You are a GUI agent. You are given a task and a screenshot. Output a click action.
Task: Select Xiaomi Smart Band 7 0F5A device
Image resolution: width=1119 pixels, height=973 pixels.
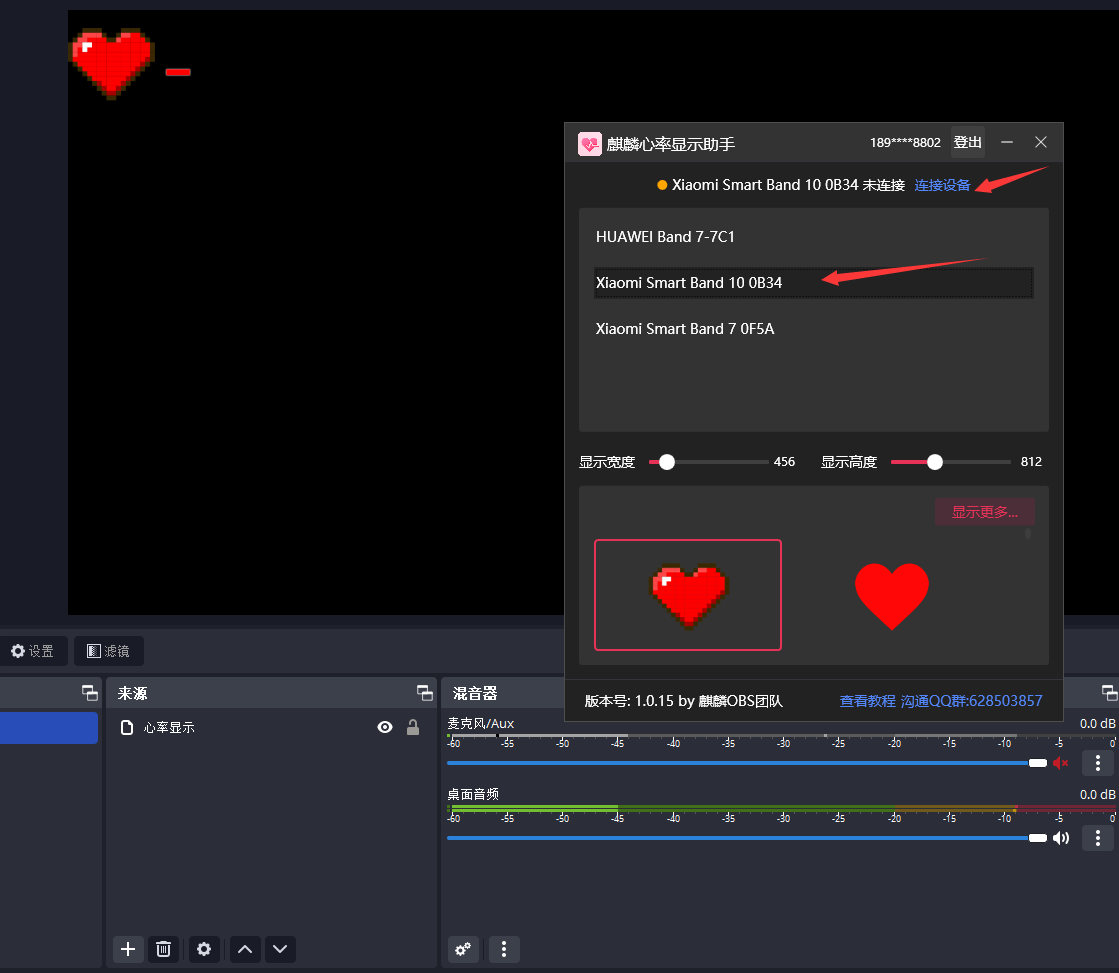[814, 329]
